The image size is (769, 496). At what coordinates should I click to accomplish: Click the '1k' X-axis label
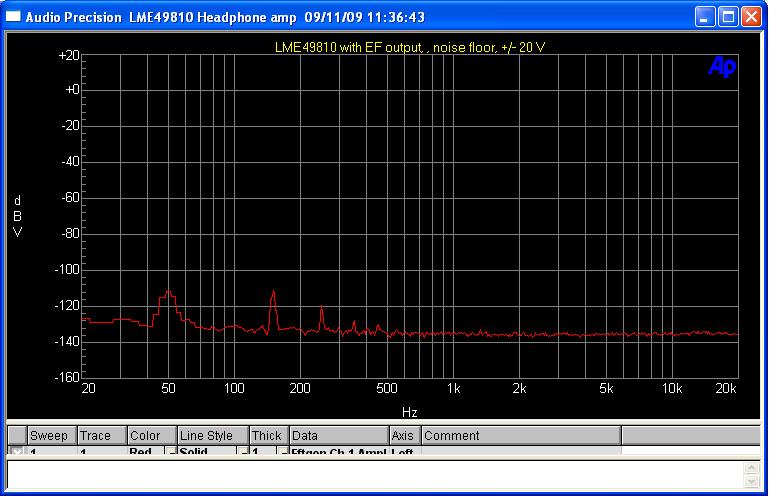coord(453,389)
